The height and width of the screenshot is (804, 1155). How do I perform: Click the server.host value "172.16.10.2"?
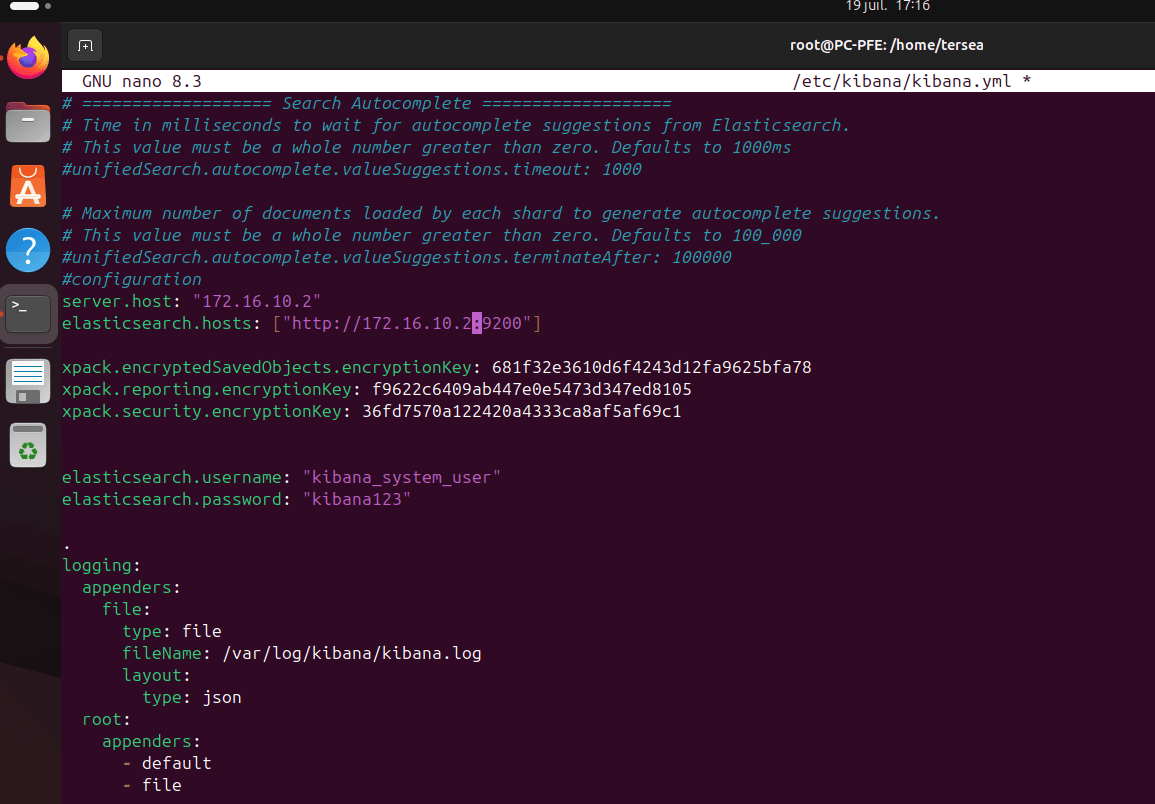[256, 301]
